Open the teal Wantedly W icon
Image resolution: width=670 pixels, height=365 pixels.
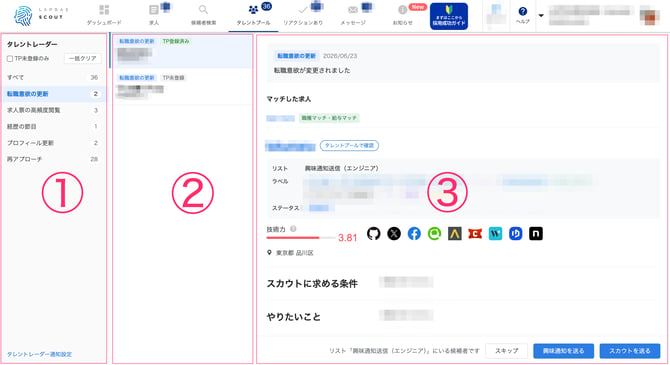[x=495, y=233]
